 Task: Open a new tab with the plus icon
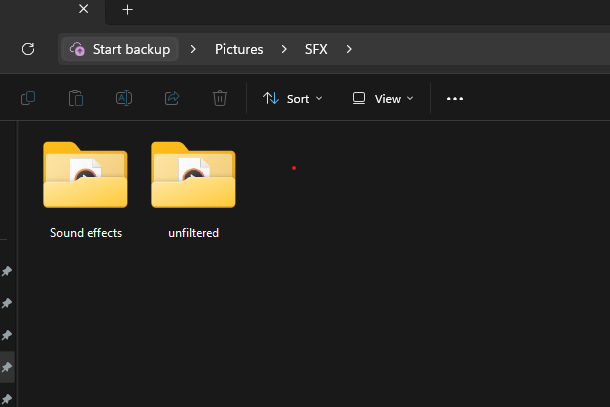127,10
